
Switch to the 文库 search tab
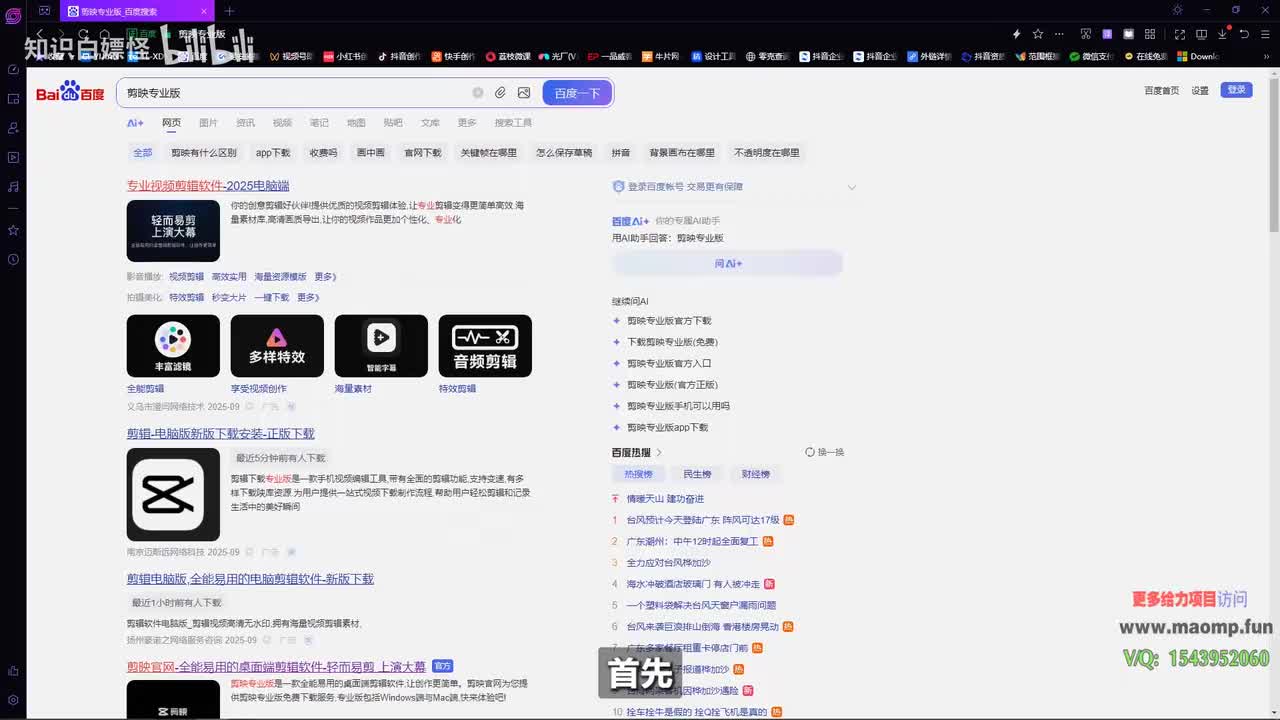pyautogui.click(x=430, y=123)
